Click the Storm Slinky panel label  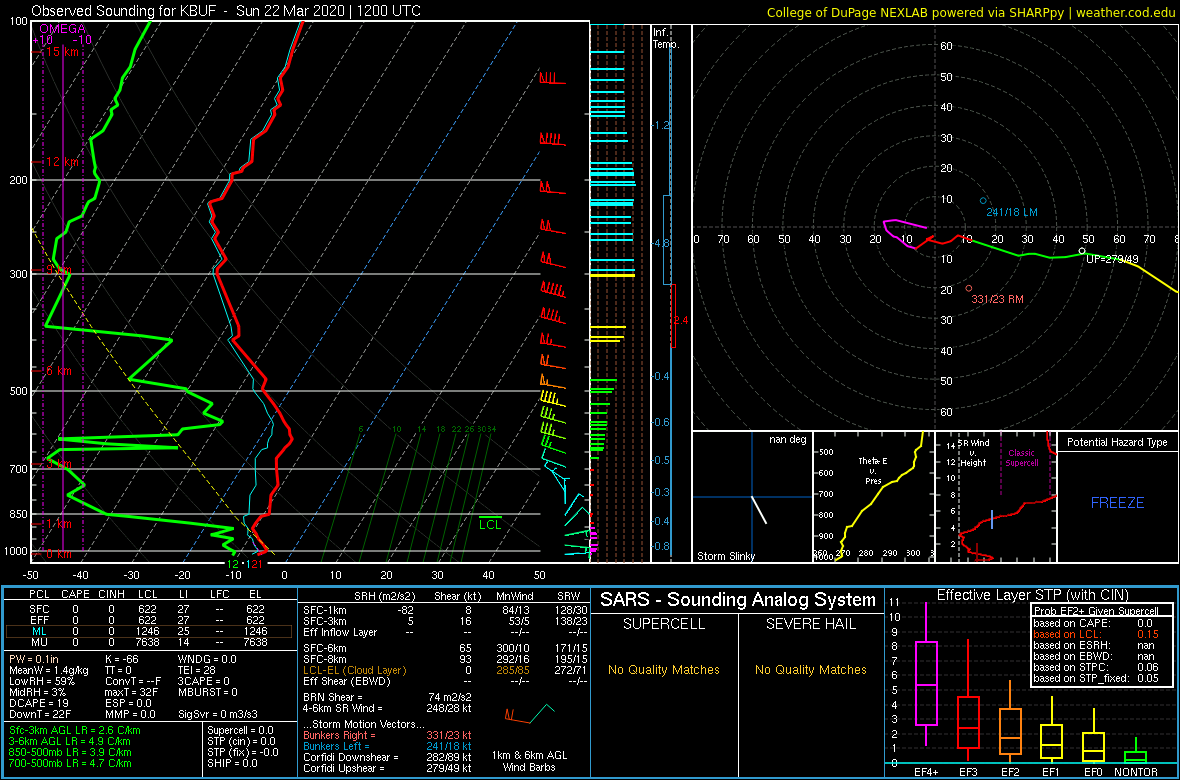726,556
